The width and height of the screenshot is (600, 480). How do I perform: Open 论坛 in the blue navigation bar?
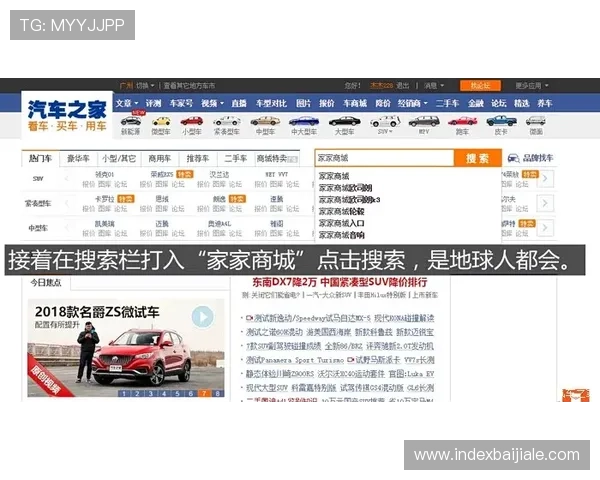[499, 103]
